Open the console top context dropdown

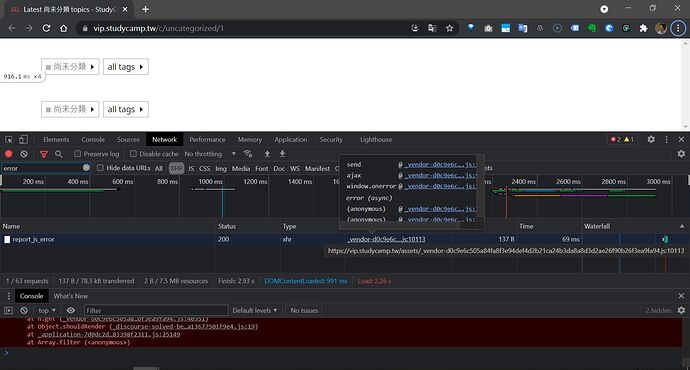tap(47, 310)
